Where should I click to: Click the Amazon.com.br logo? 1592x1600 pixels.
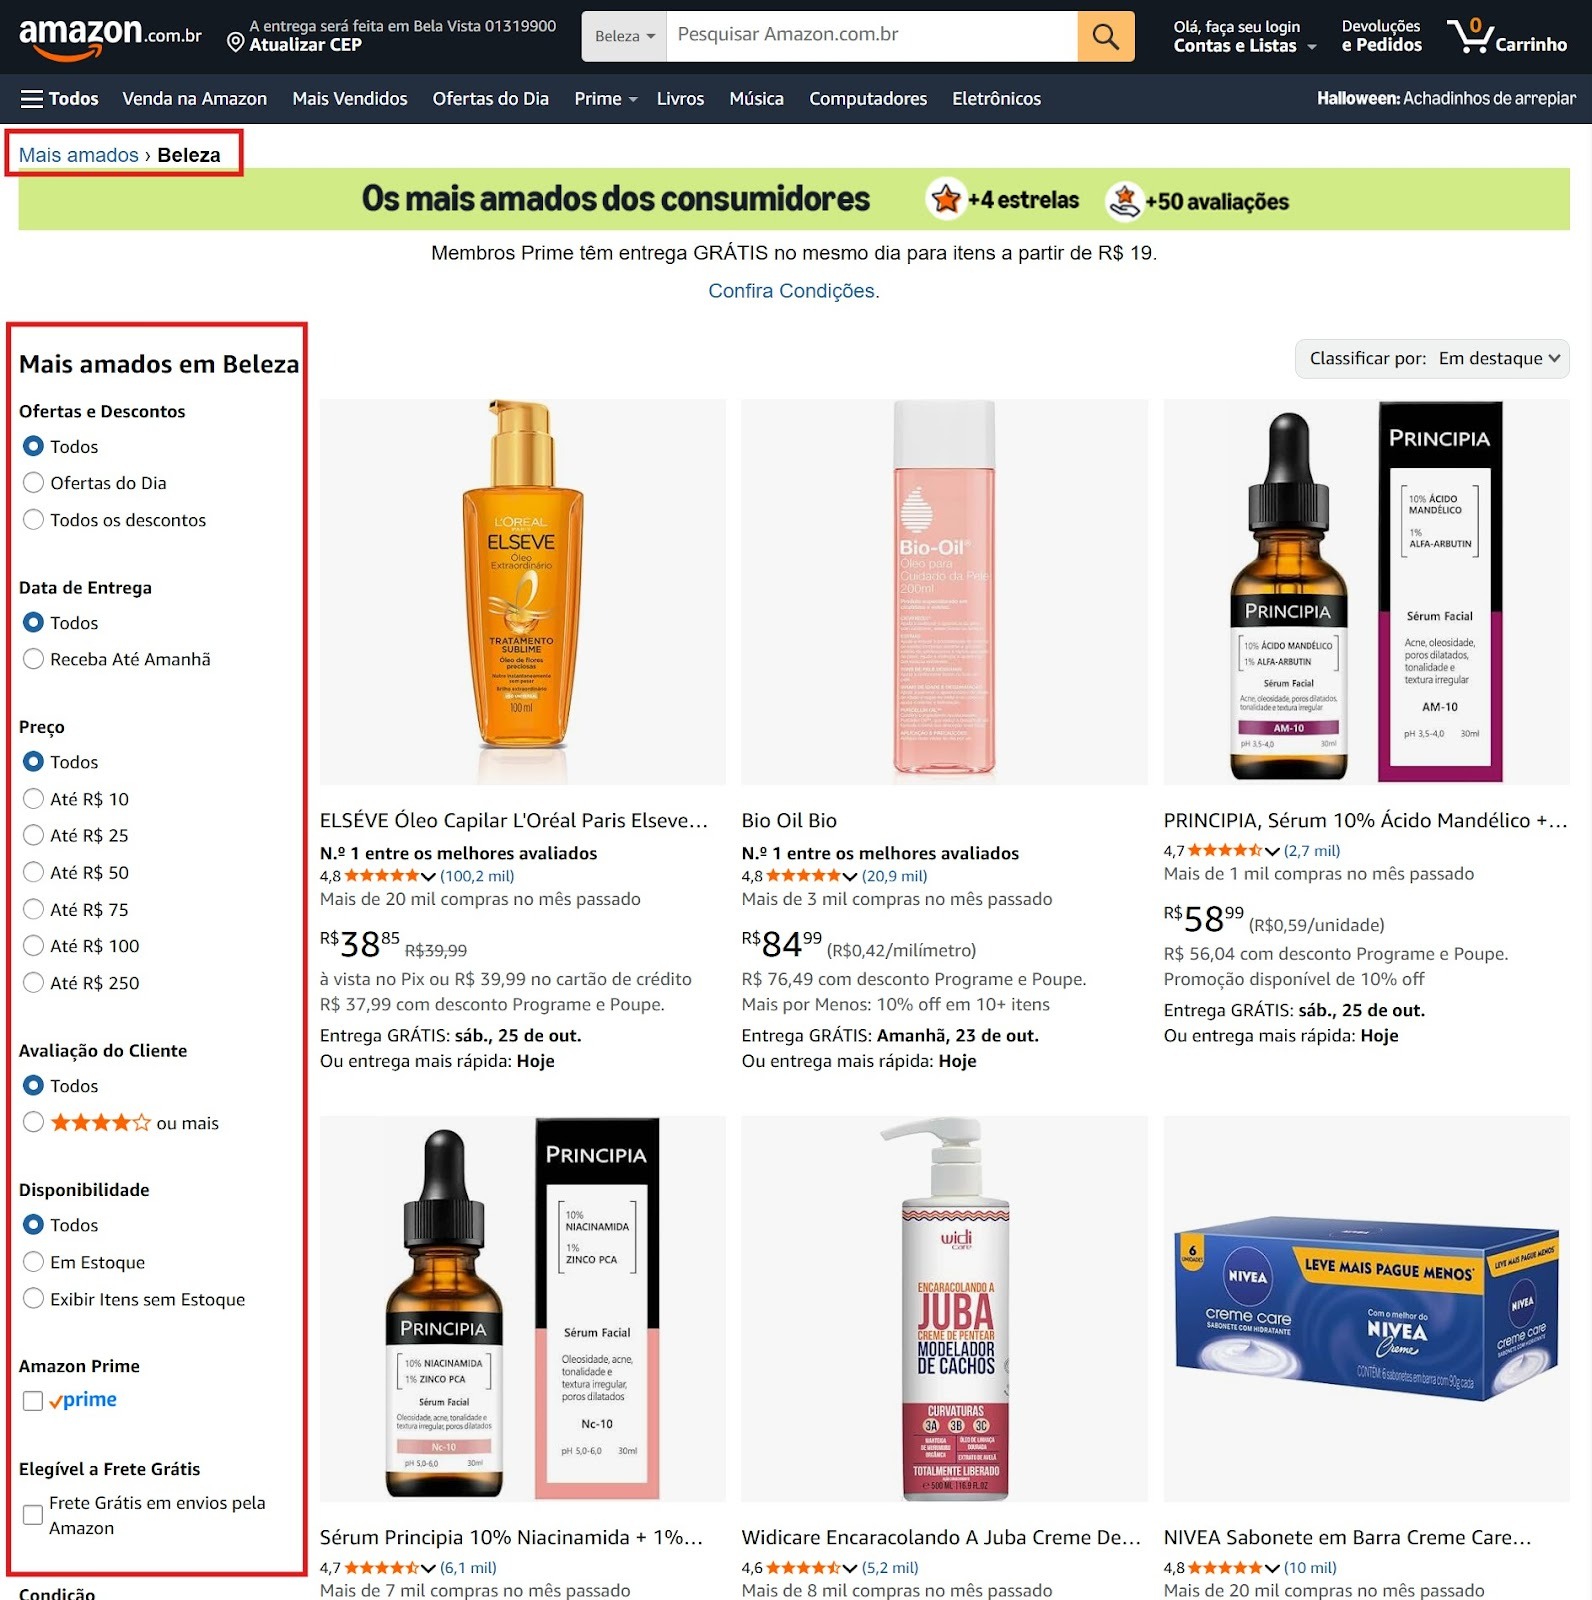(110, 36)
